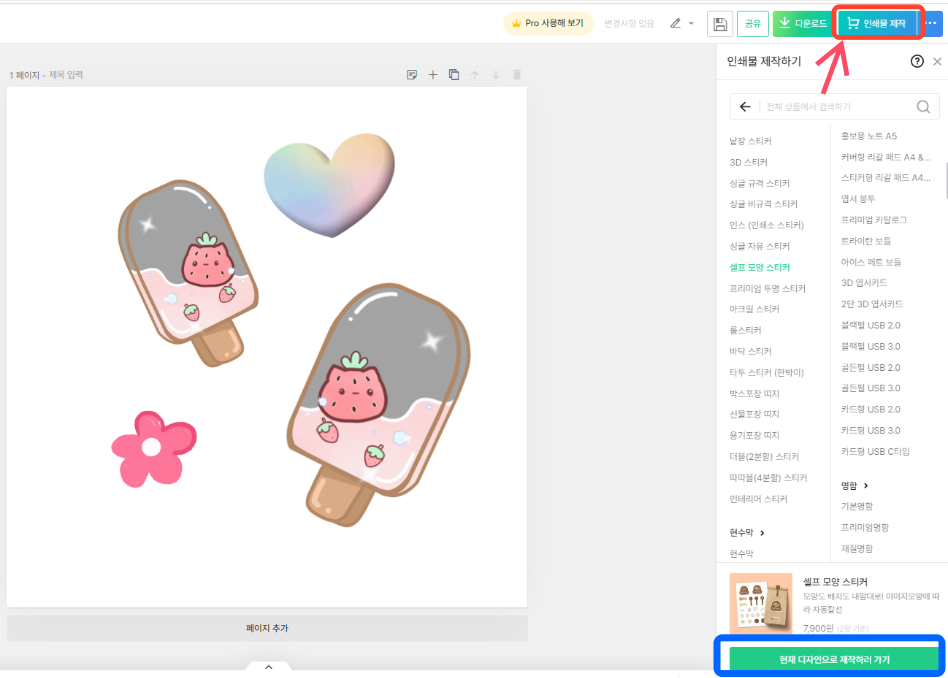Expand the 현수막 category heading
The width and height of the screenshot is (948, 678).
[747, 533]
